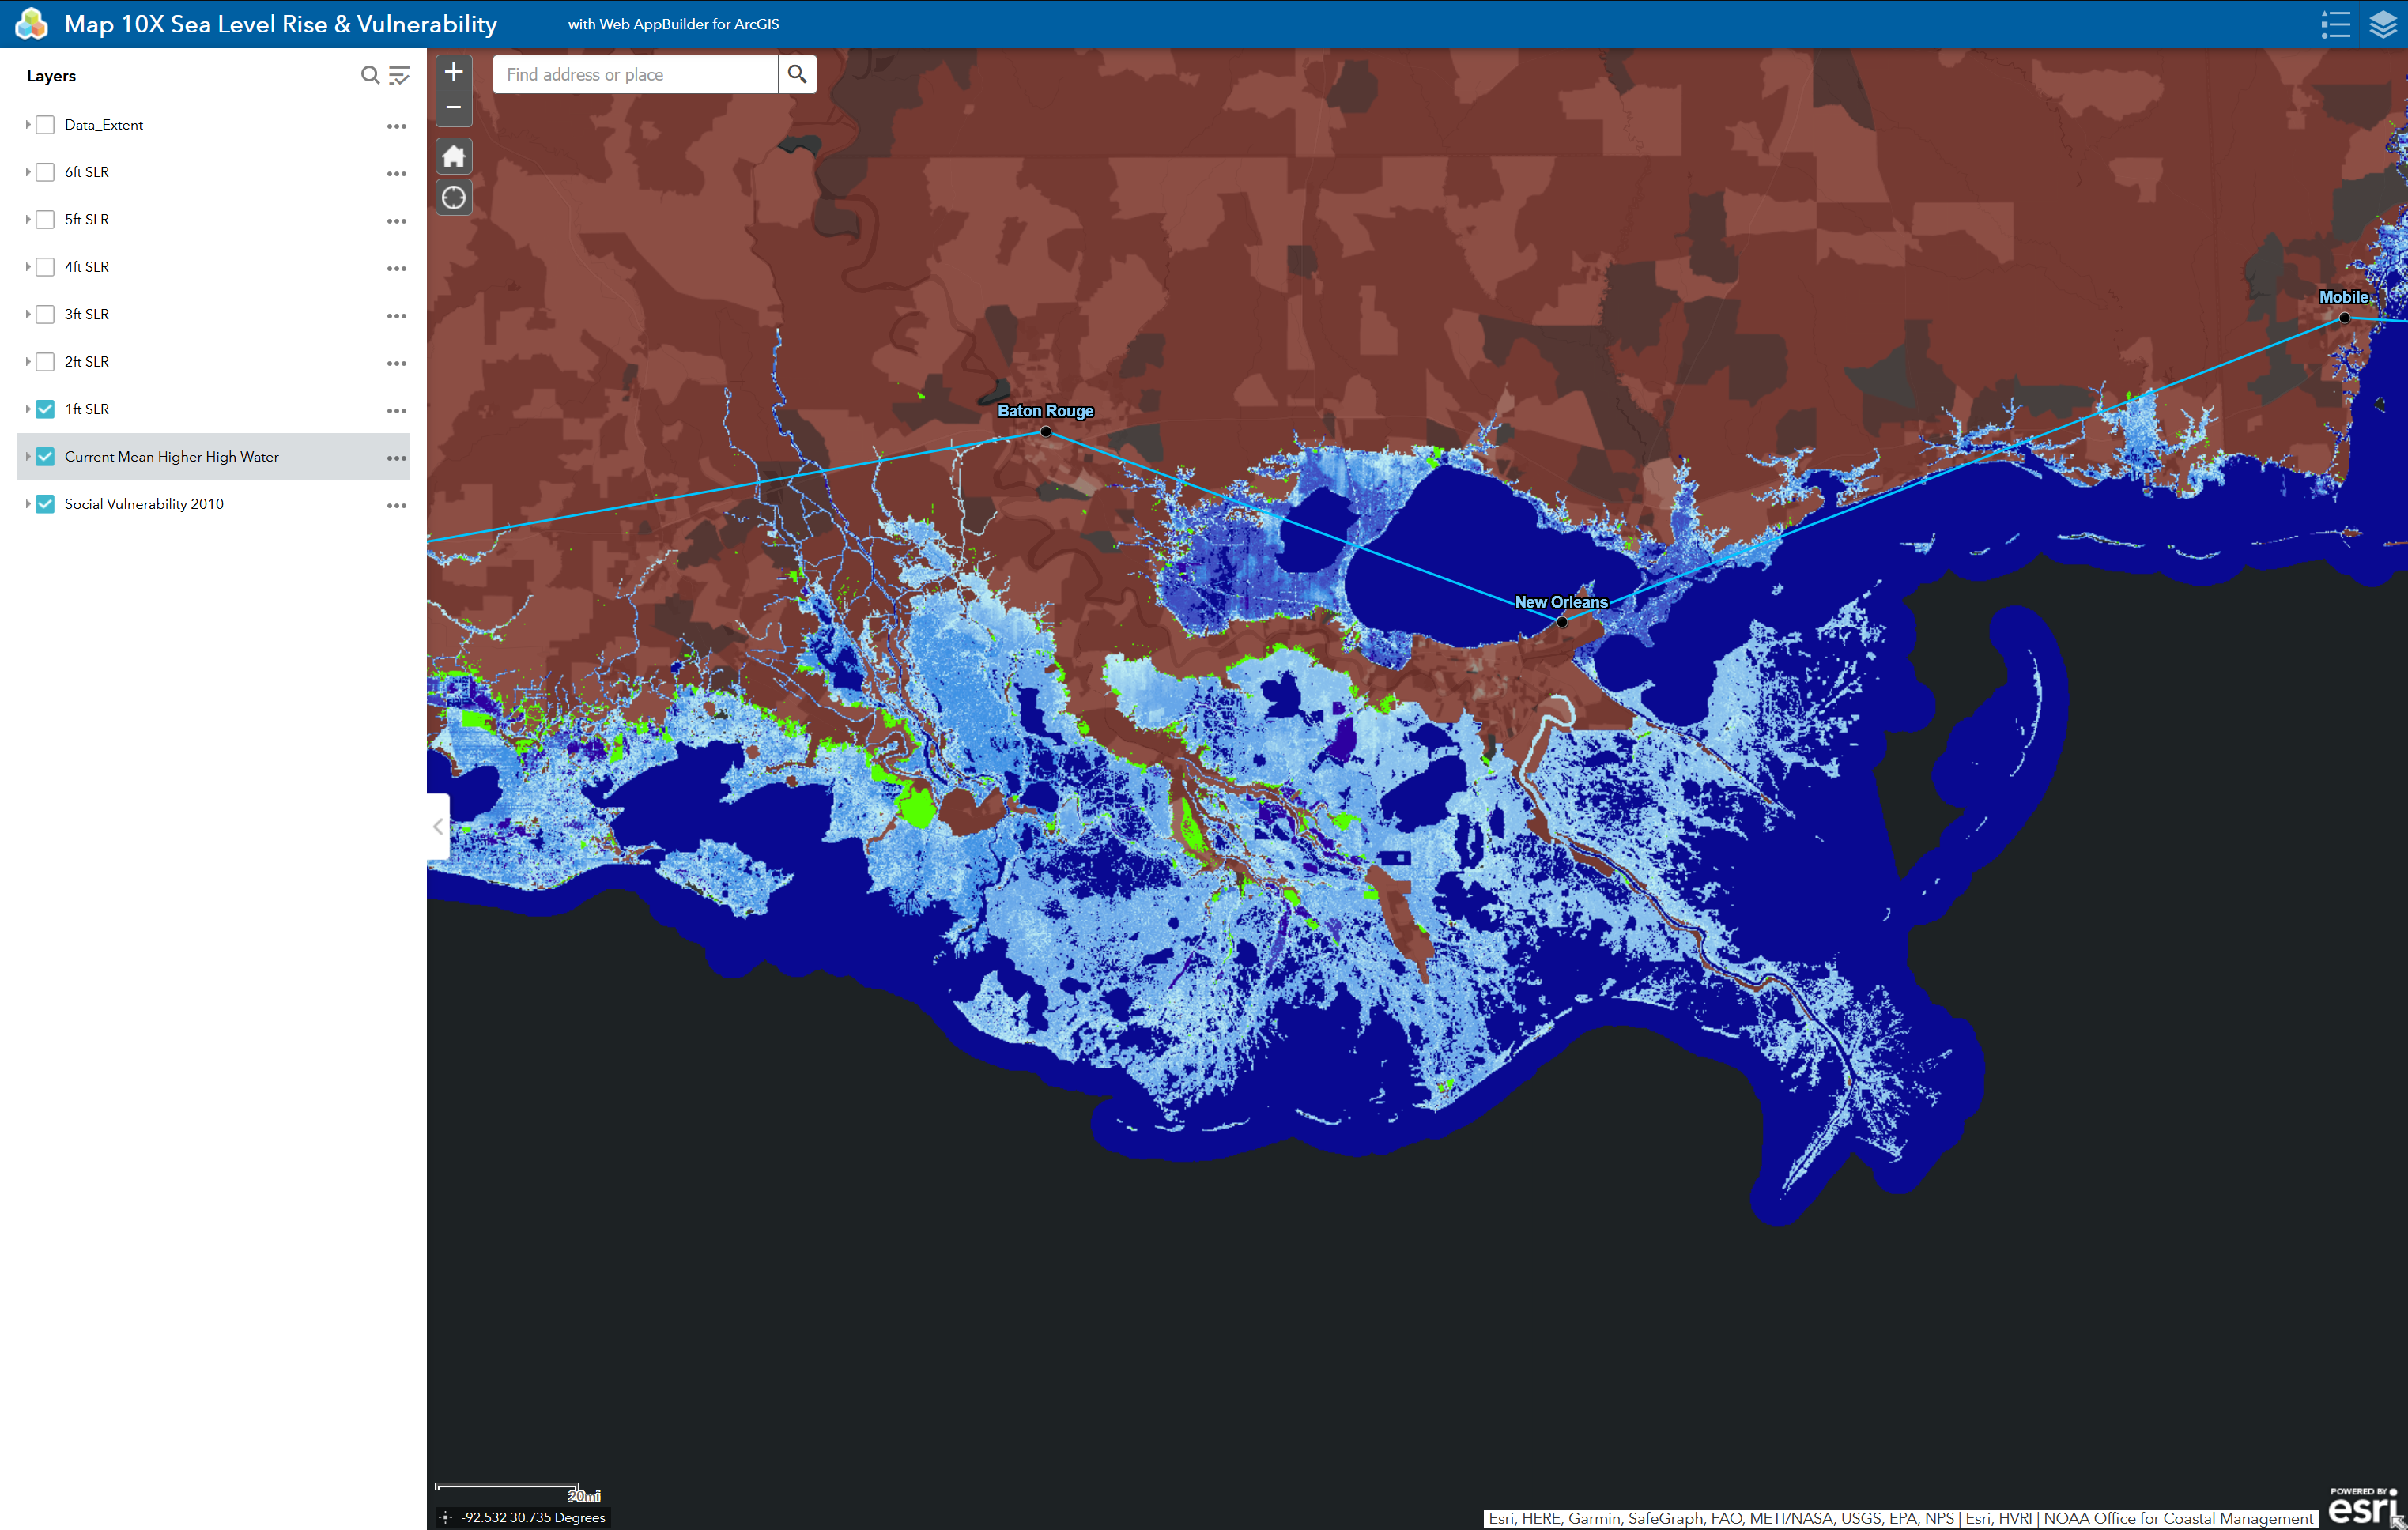Enable the 6ft SLR layer checkbox
Image resolution: width=2408 pixels, height=1530 pixels.
pyautogui.click(x=45, y=172)
